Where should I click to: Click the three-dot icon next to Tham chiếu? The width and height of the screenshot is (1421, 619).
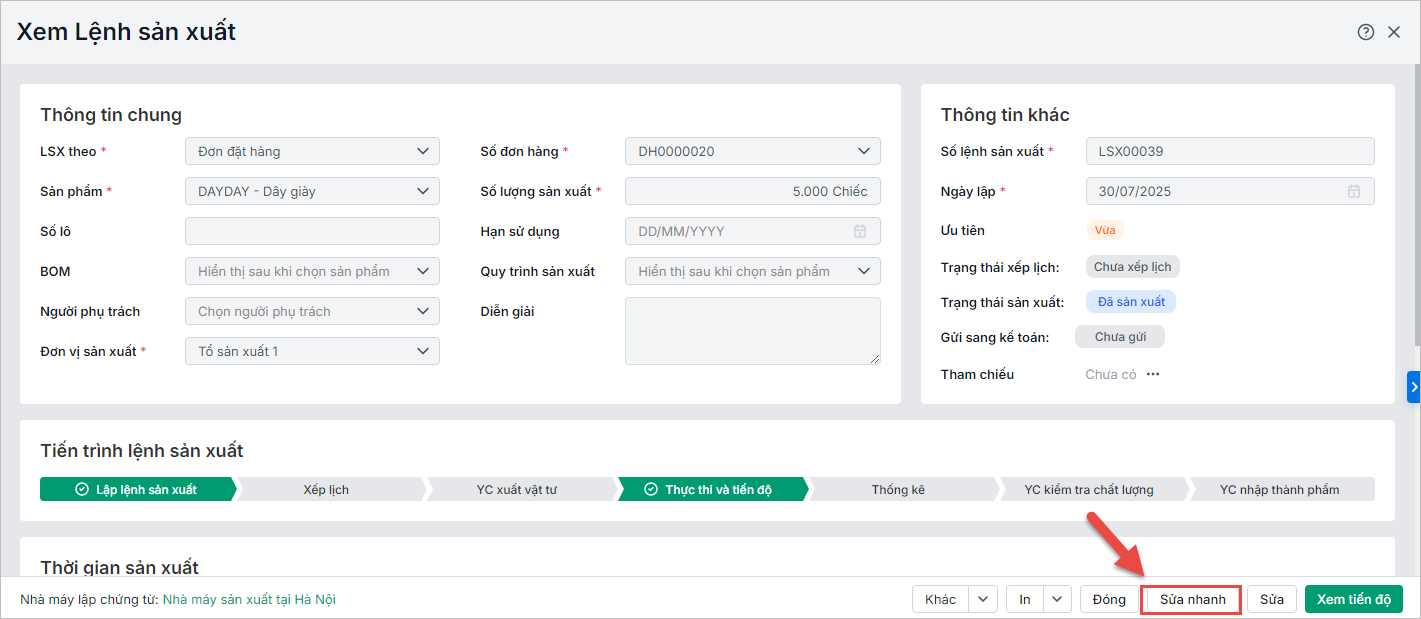(x=1153, y=374)
